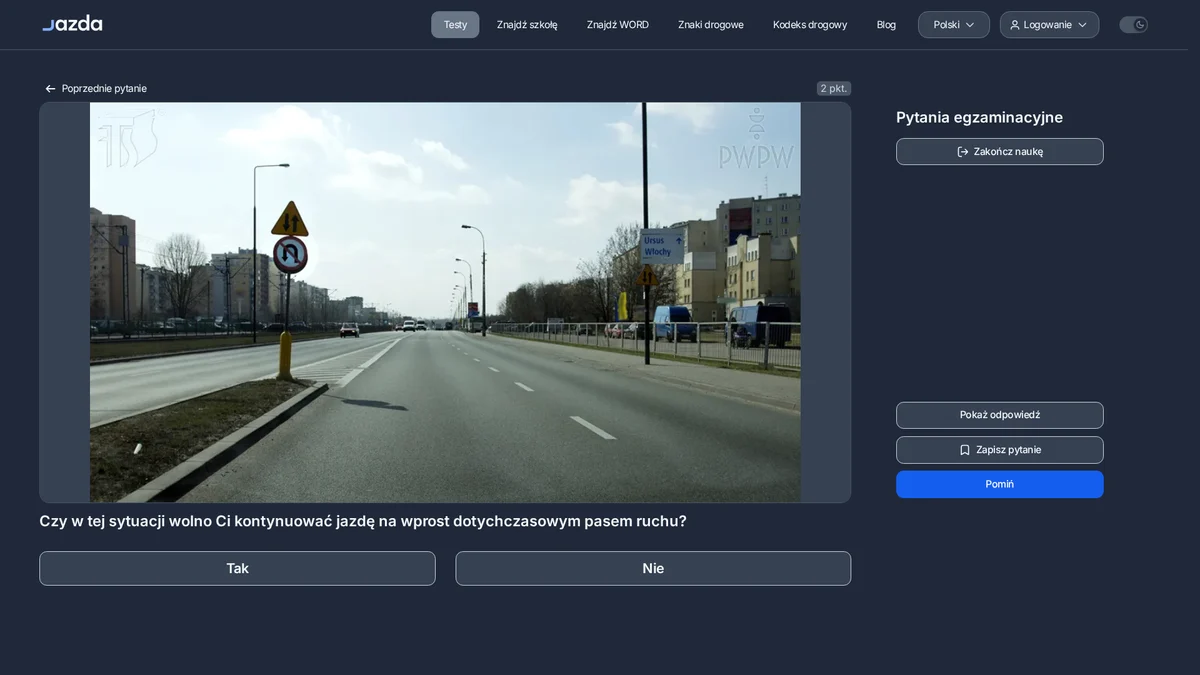Toggle the dark mode switch

pos(1133,25)
